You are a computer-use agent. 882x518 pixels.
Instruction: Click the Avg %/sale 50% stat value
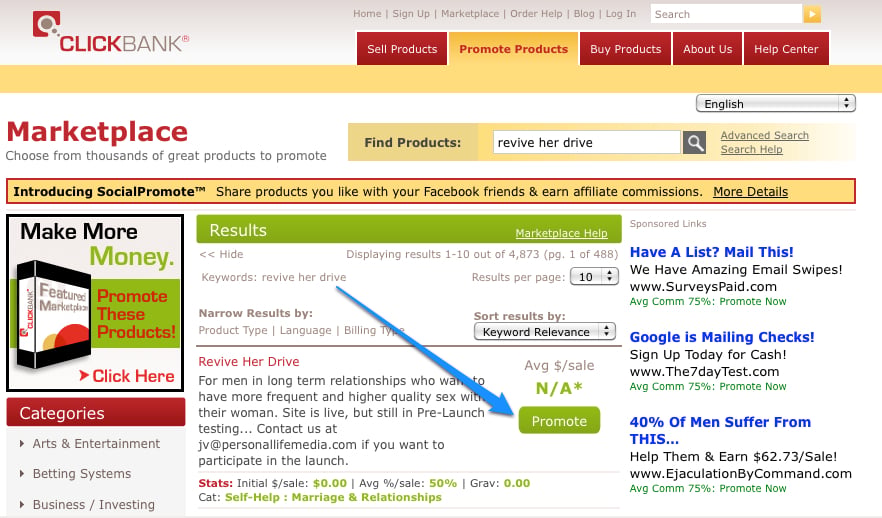(443, 483)
